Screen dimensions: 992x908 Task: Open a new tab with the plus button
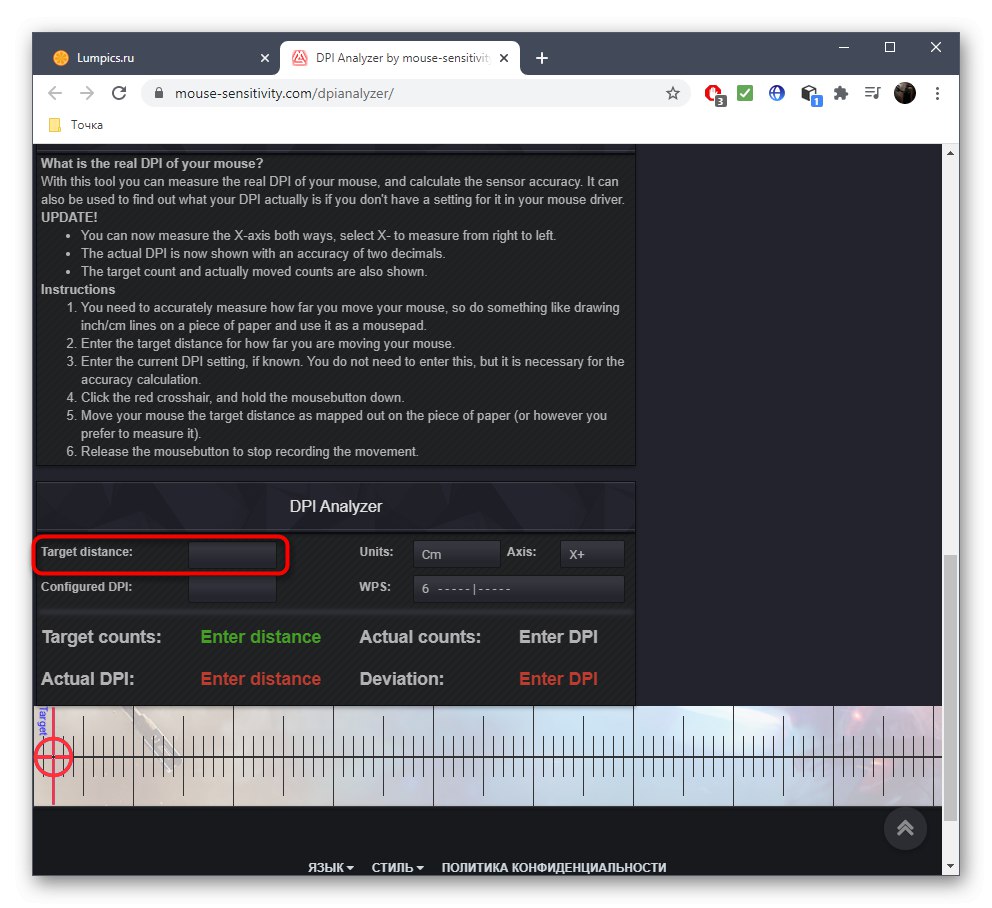(x=542, y=58)
